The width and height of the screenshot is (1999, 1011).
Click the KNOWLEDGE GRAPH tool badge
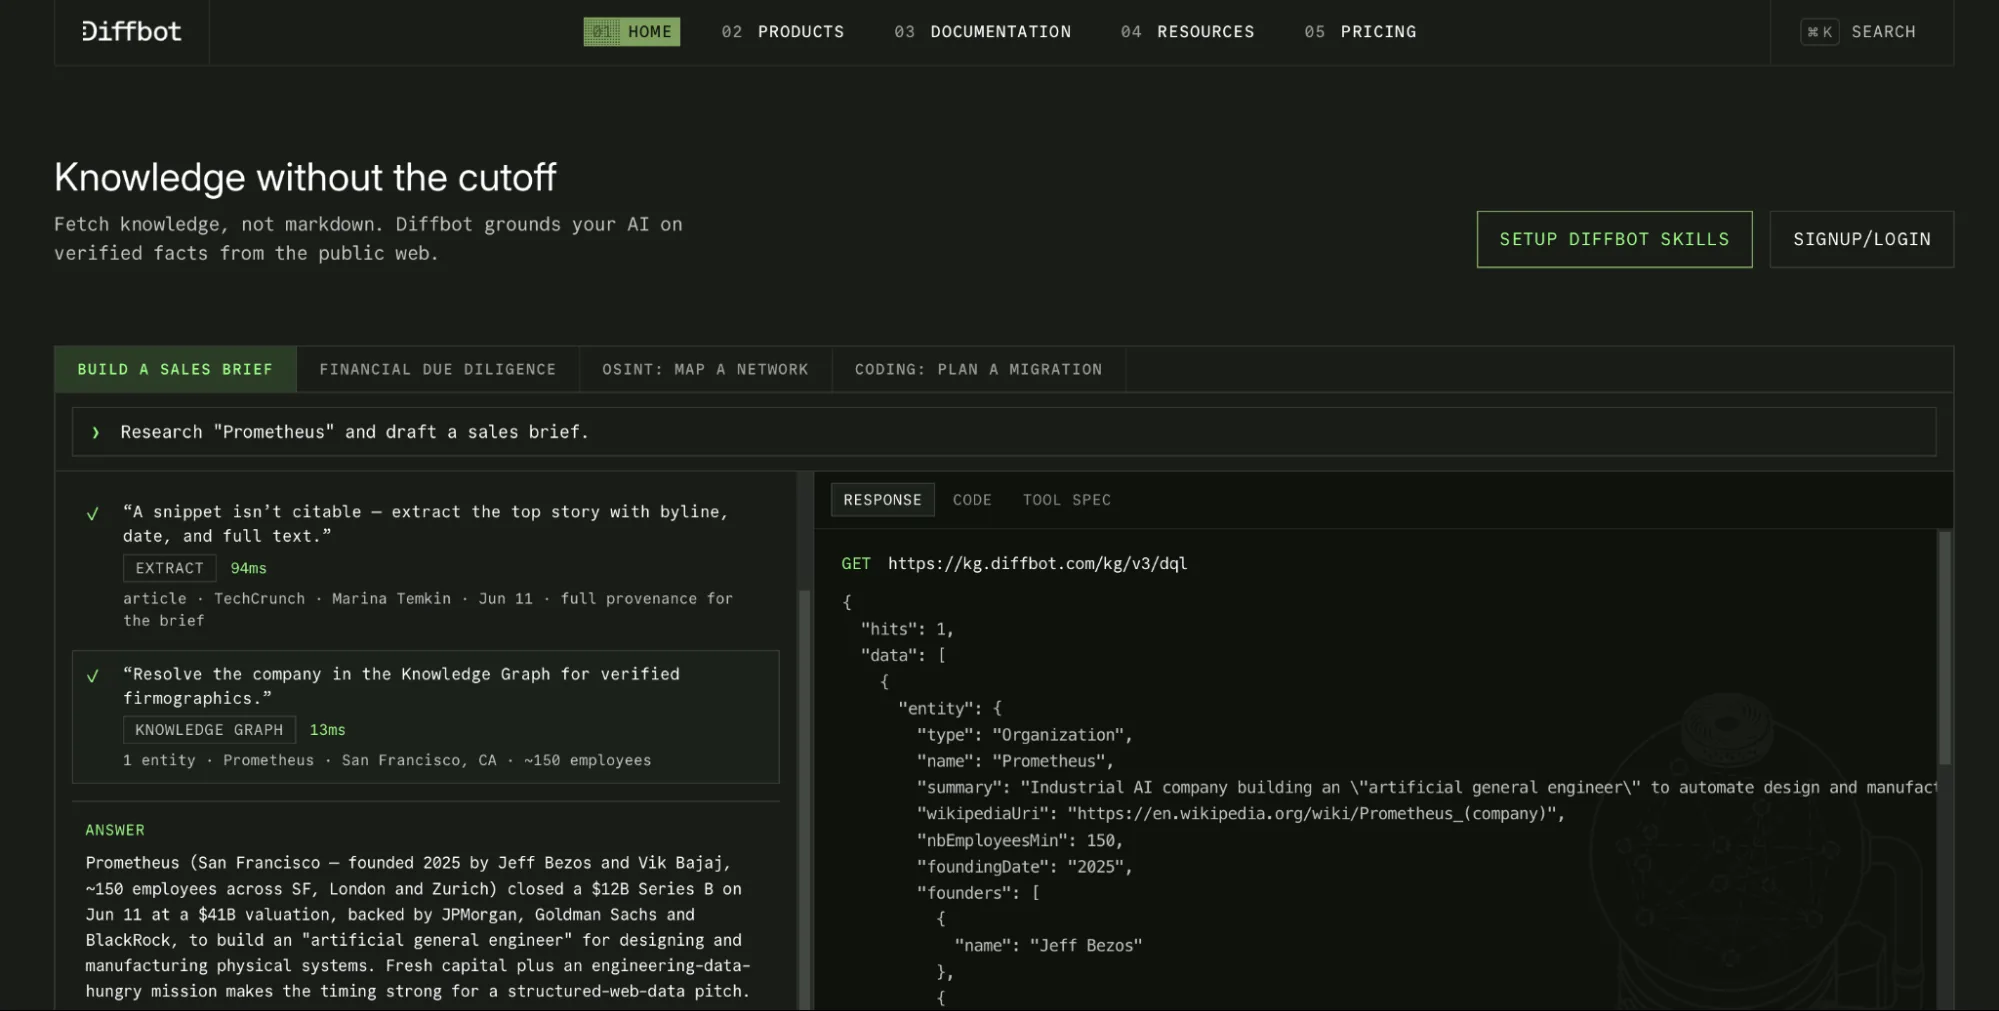coord(209,730)
